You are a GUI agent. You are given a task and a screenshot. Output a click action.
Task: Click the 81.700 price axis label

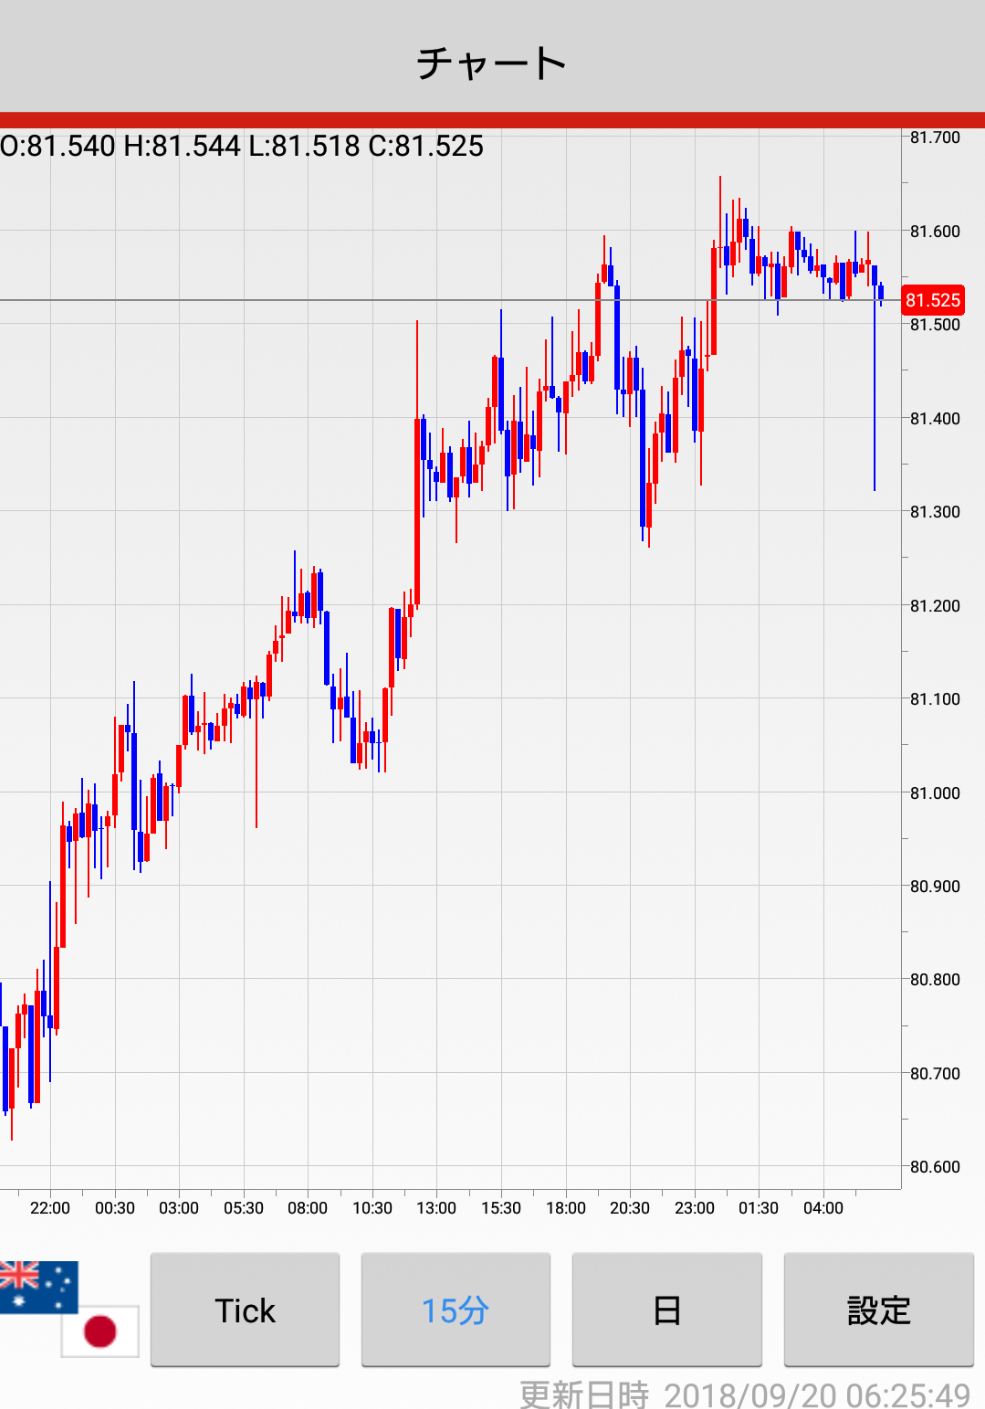pos(934,138)
